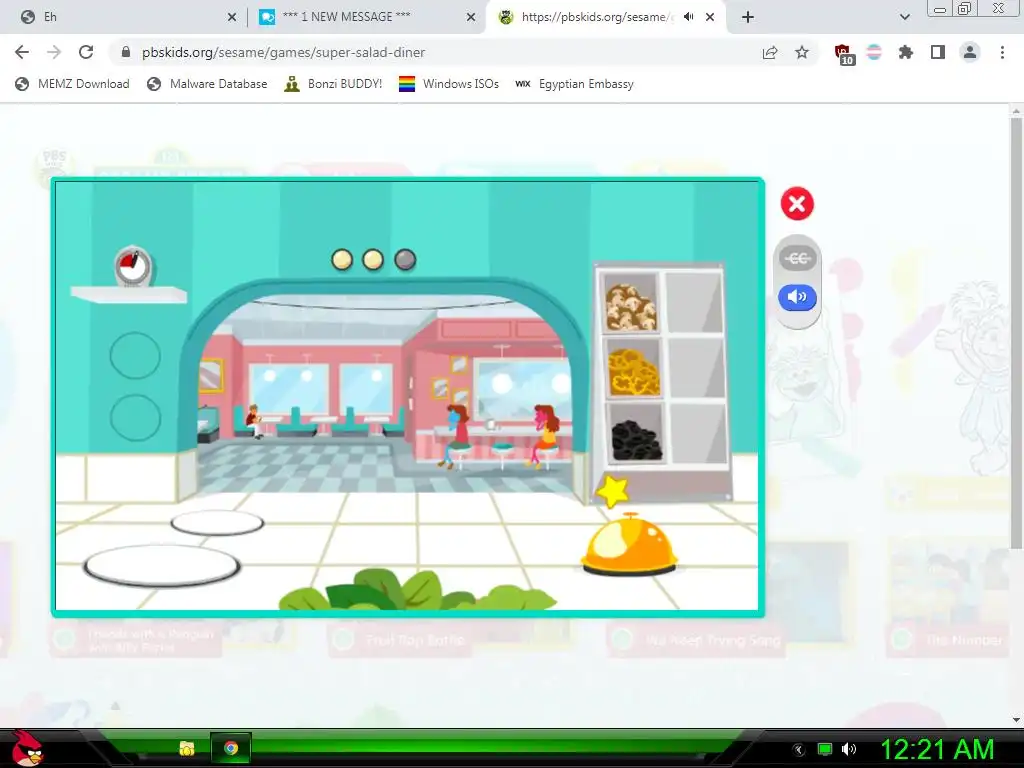Open the Chrome profile menu
The height and width of the screenshot is (768, 1024).
point(970,52)
